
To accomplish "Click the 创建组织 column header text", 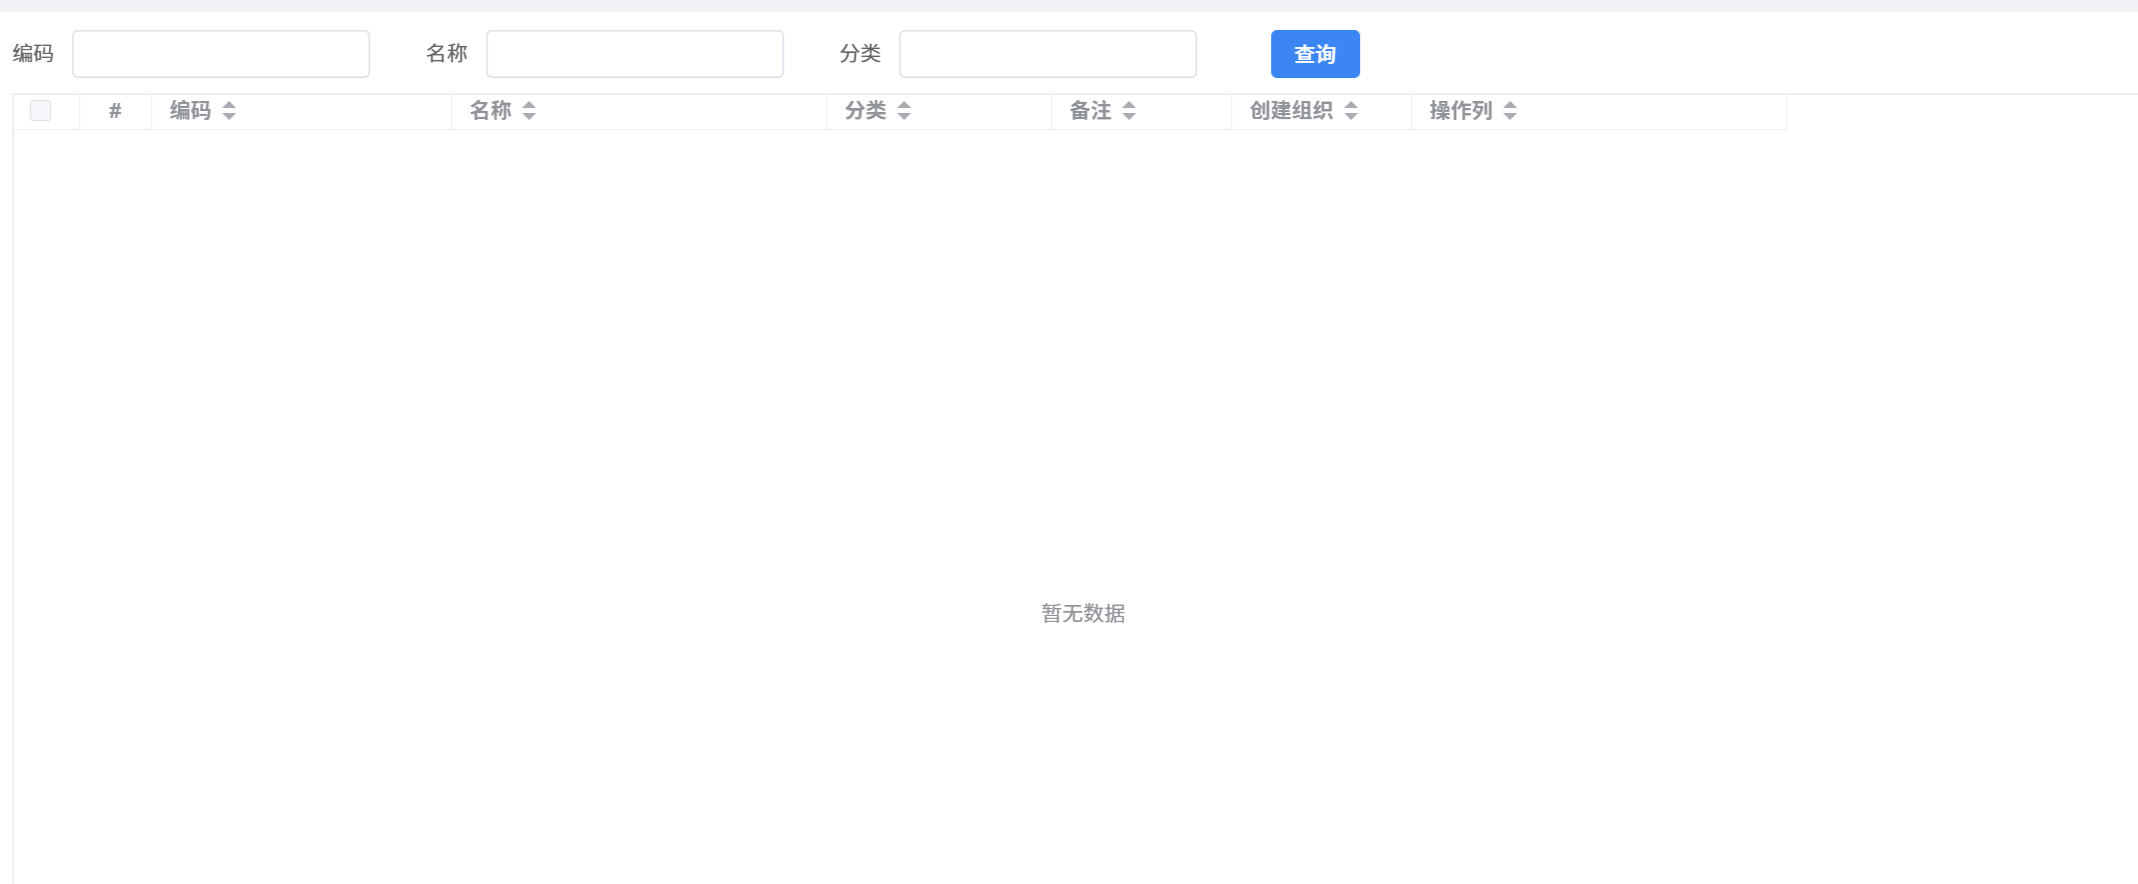I will pyautogui.click(x=1291, y=111).
